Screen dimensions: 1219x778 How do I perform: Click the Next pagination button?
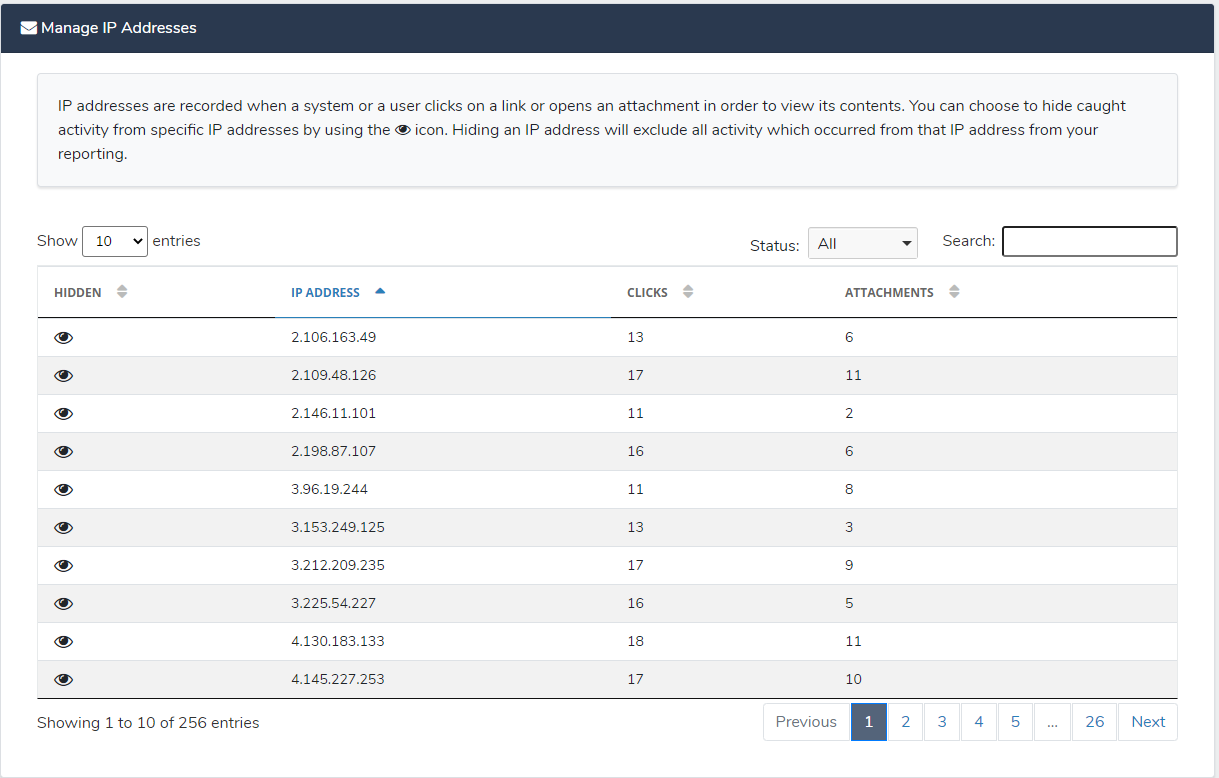(x=1147, y=721)
